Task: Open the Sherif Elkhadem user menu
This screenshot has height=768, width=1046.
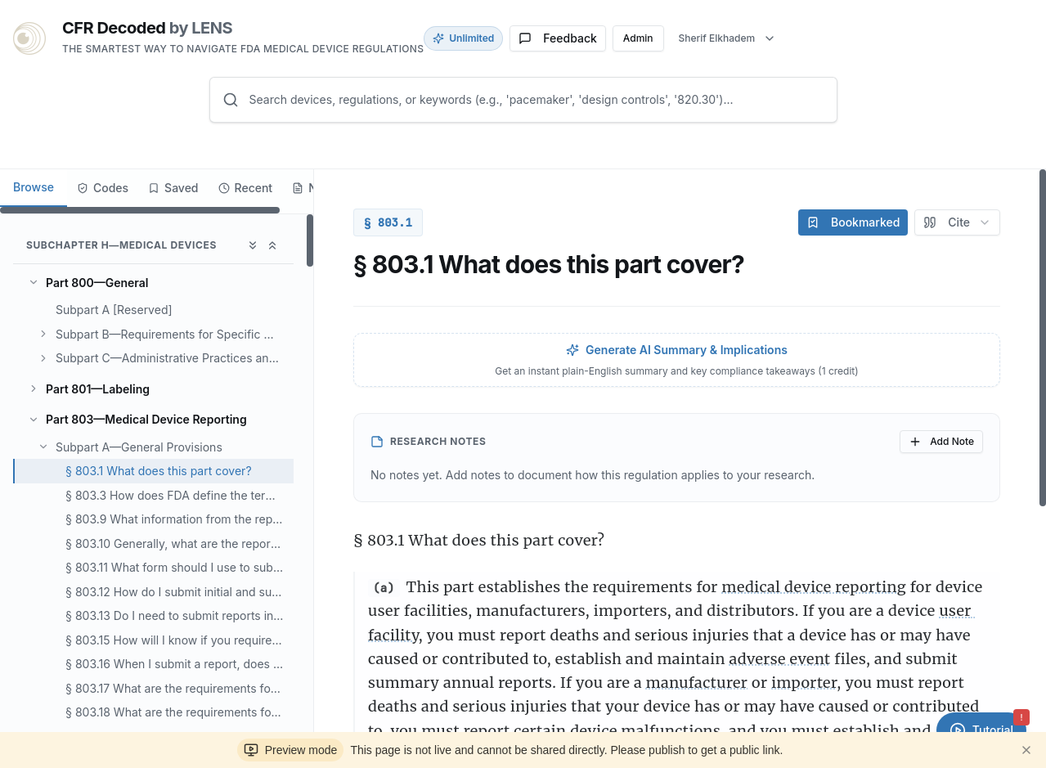Action: [726, 38]
